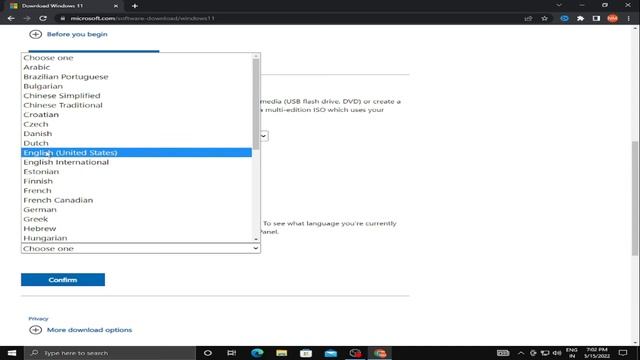Open the Windows Start menu
This screenshot has width=640, height=360.
12,353
